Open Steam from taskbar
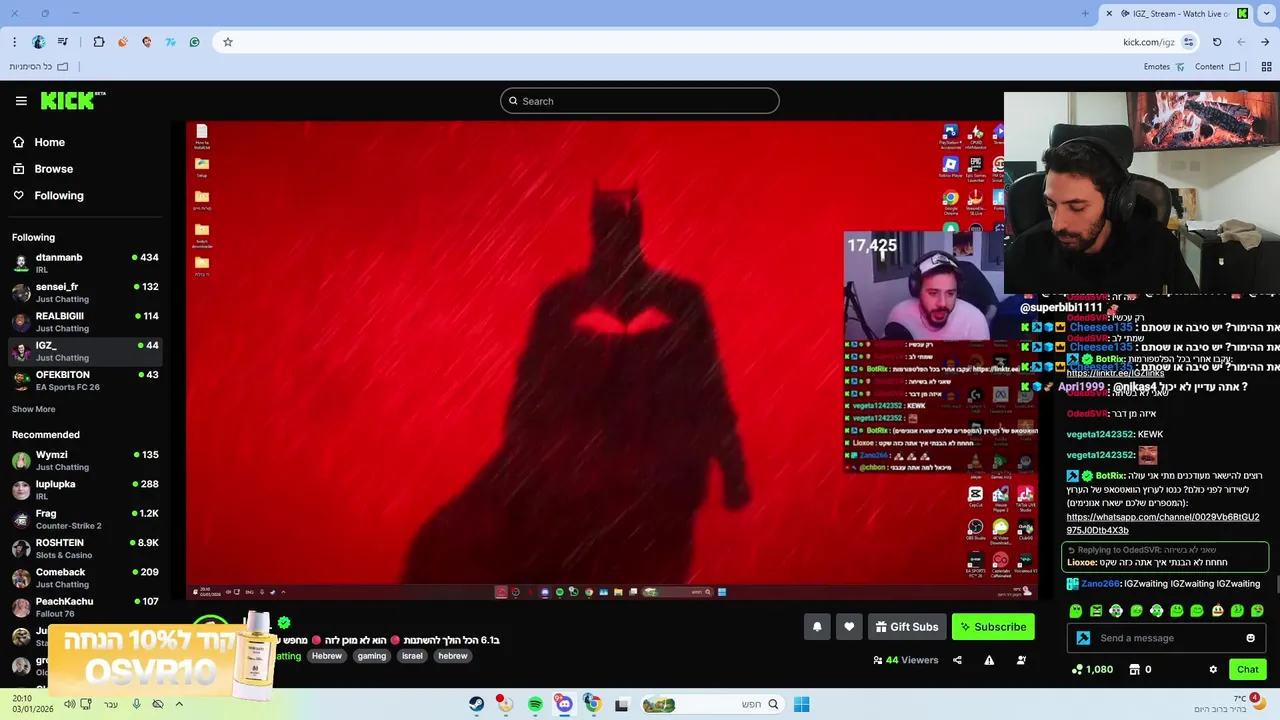1280x720 pixels. [476, 704]
